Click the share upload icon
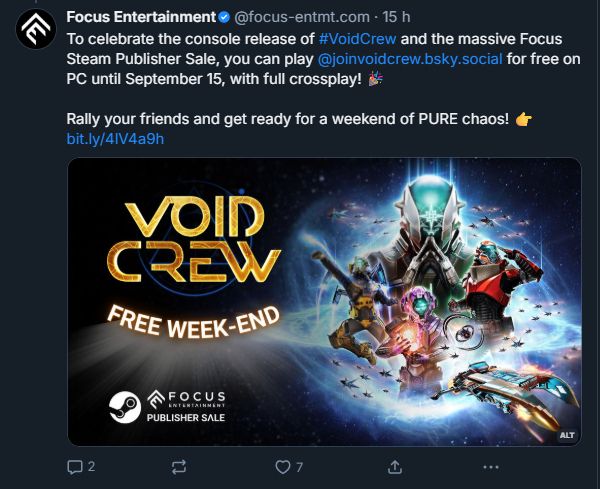Screen dimensions: 600x489 (x=395, y=467)
